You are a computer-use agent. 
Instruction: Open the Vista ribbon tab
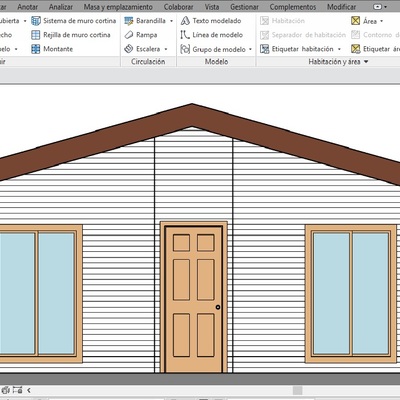[x=212, y=7]
